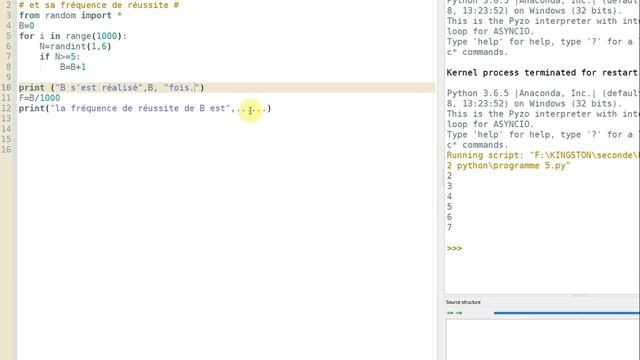Click the empty Source structure outline list
The image size is (640, 360).
(543, 340)
